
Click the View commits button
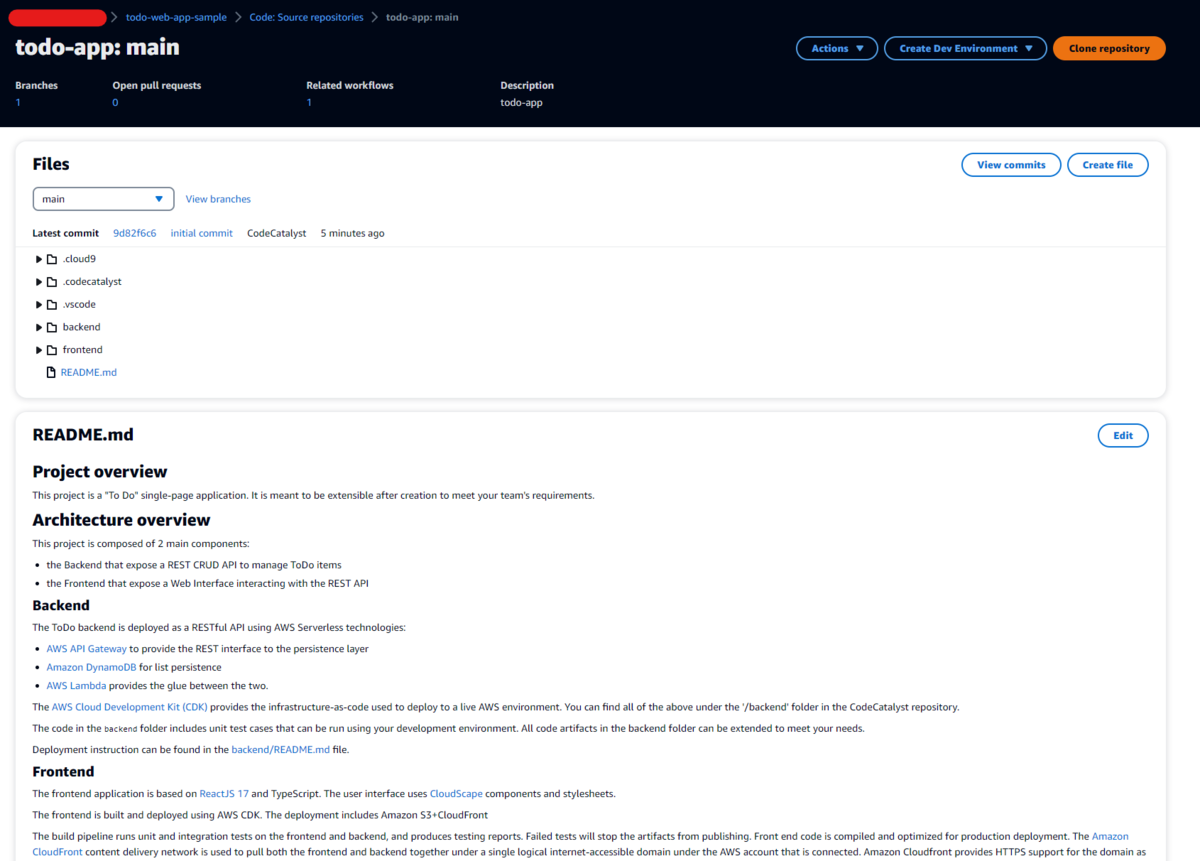(x=1011, y=165)
